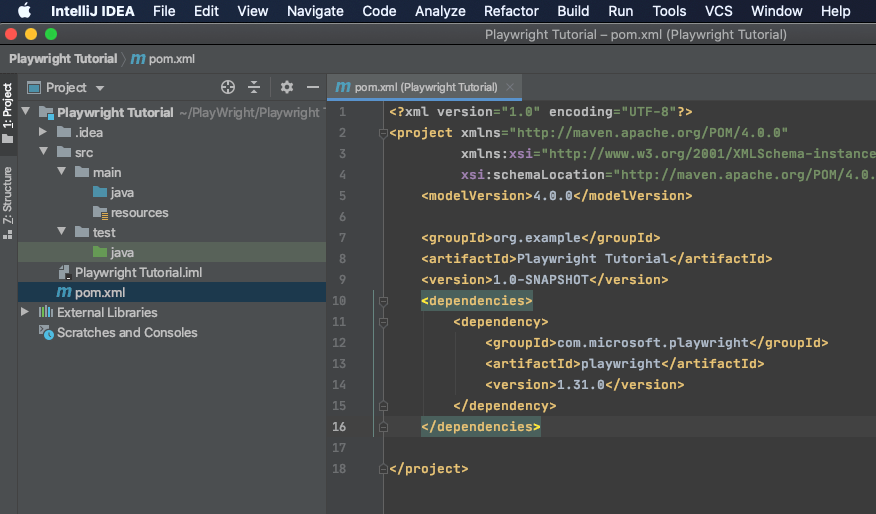Click org.example groupId on line 7

pos(537,237)
